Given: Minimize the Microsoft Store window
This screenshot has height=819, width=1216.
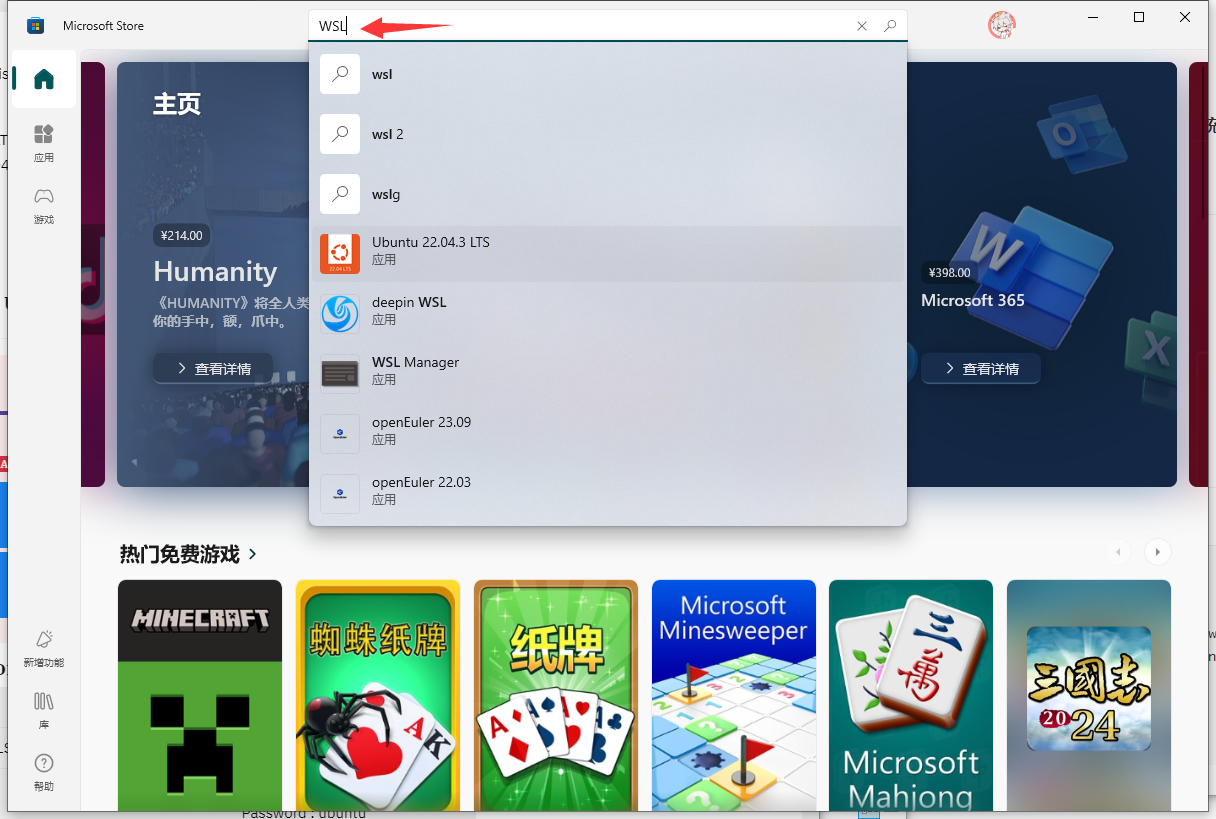Looking at the screenshot, I should point(1093,18).
